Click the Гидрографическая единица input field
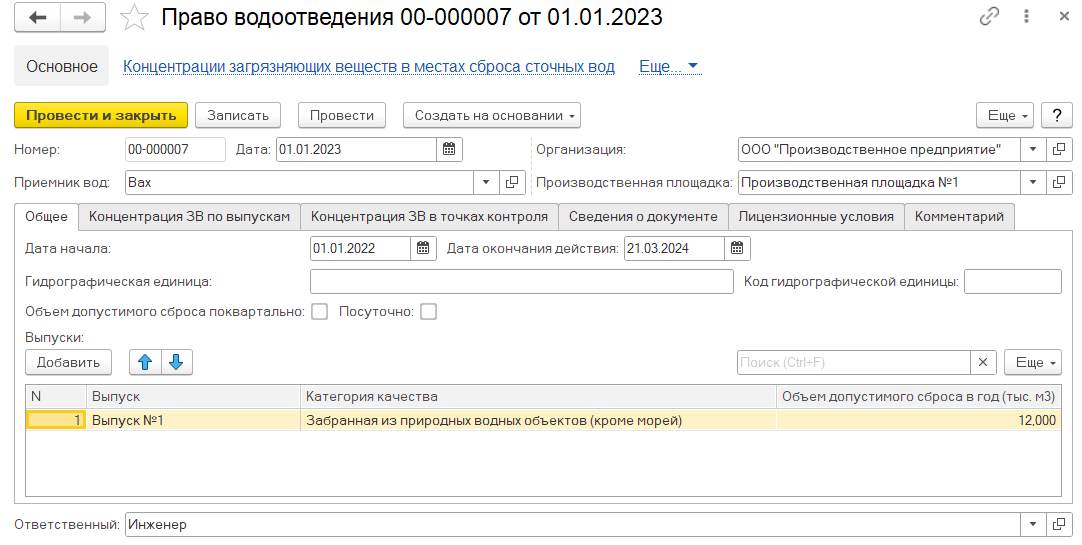Screen dimensions: 1082x545 click(521, 282)
